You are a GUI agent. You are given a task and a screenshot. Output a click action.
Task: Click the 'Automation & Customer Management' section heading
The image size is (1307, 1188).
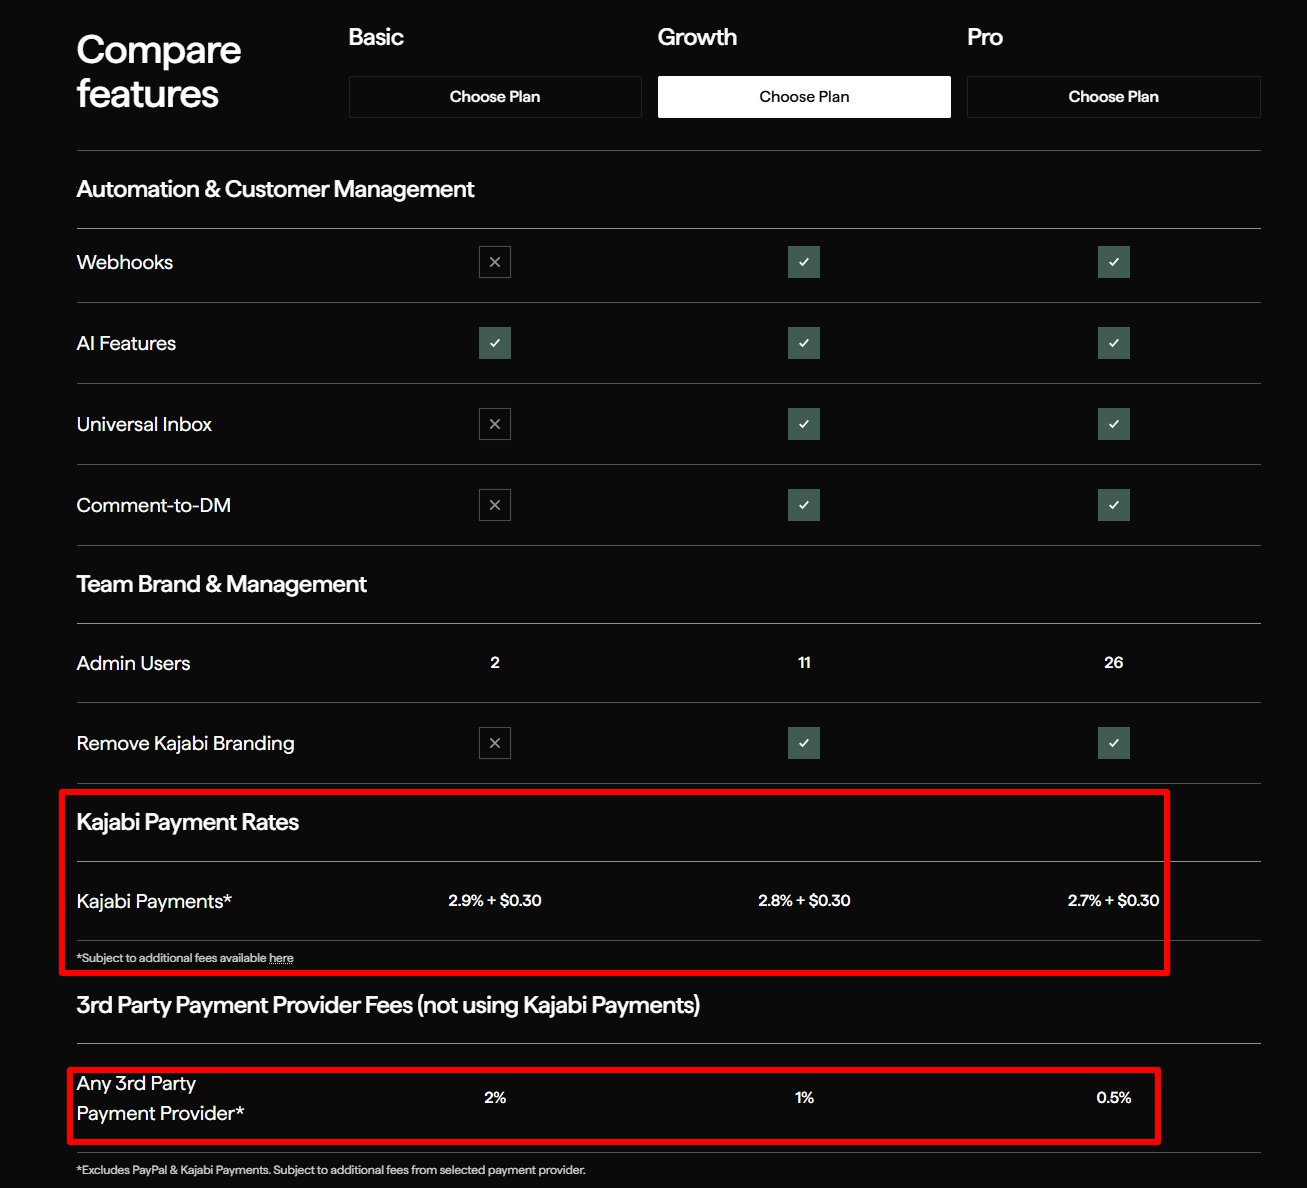tap(275, 189)
